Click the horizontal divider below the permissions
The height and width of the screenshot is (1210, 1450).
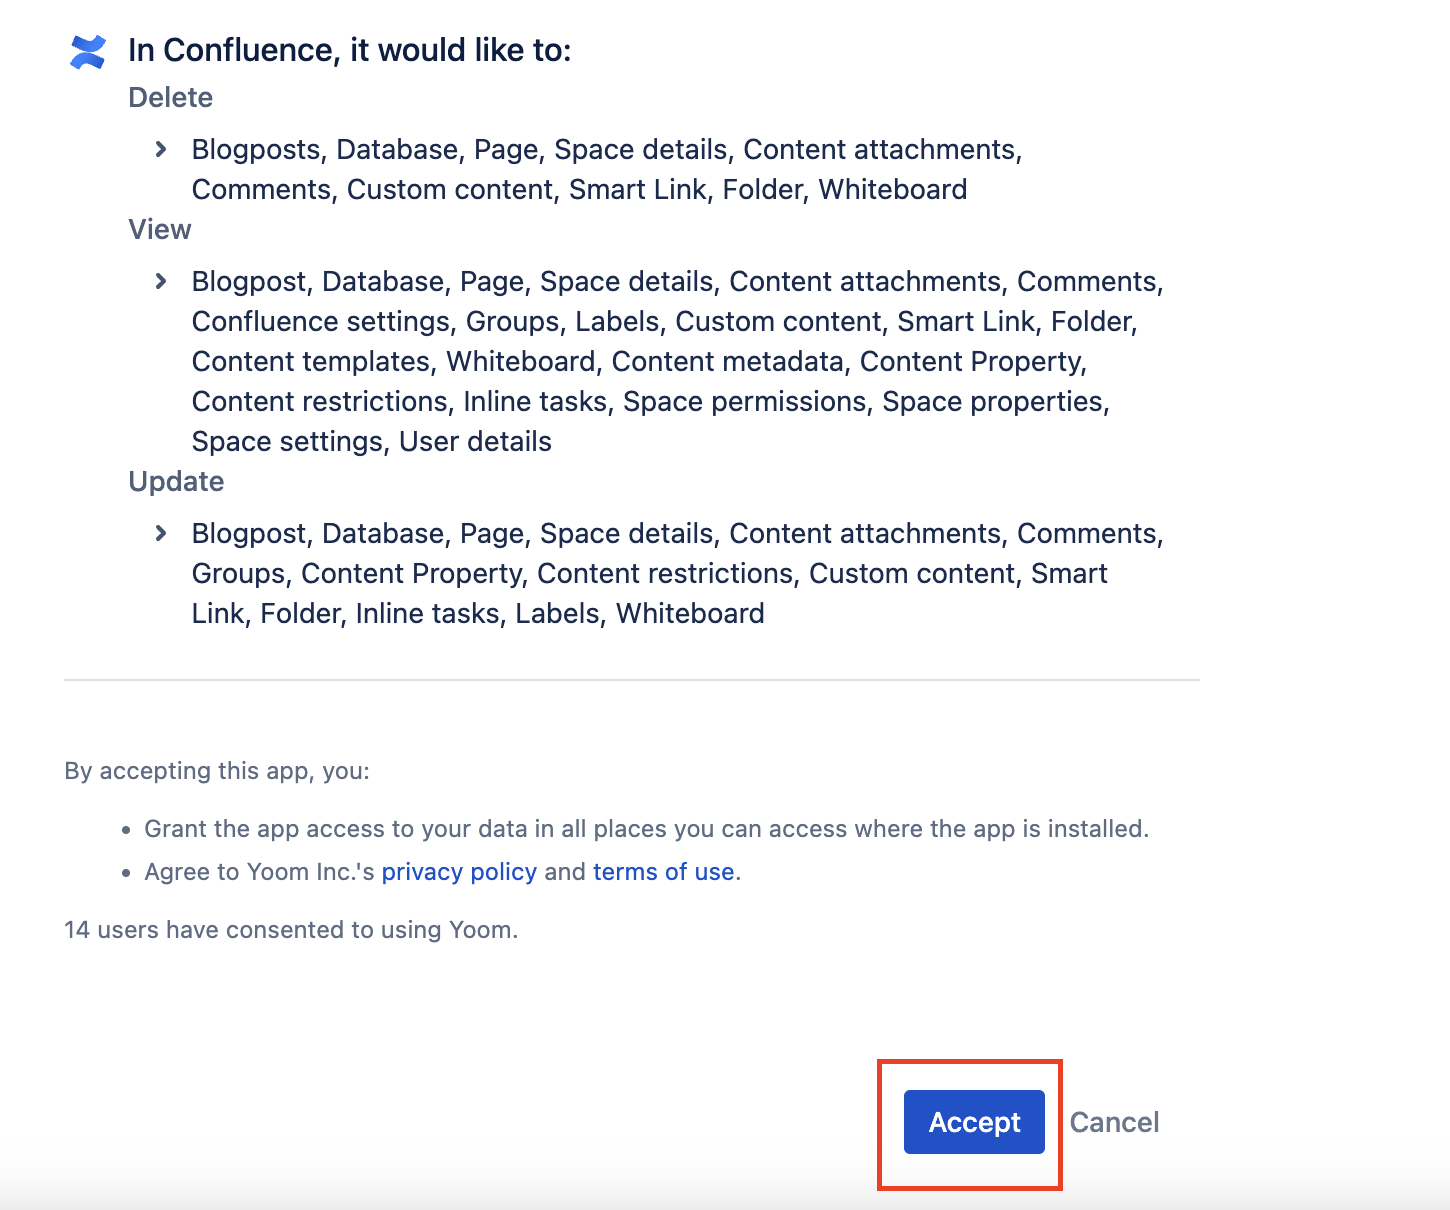[x=631, y=680]
